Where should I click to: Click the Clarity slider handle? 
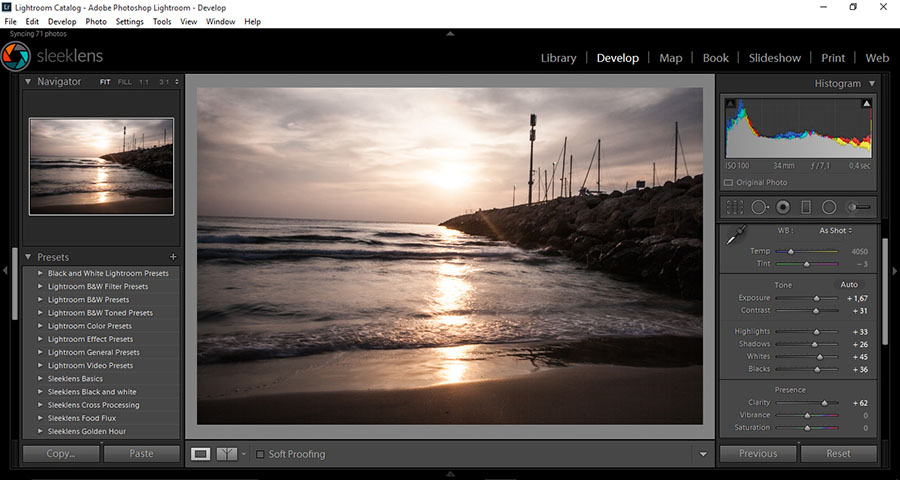tap(824, 403)
